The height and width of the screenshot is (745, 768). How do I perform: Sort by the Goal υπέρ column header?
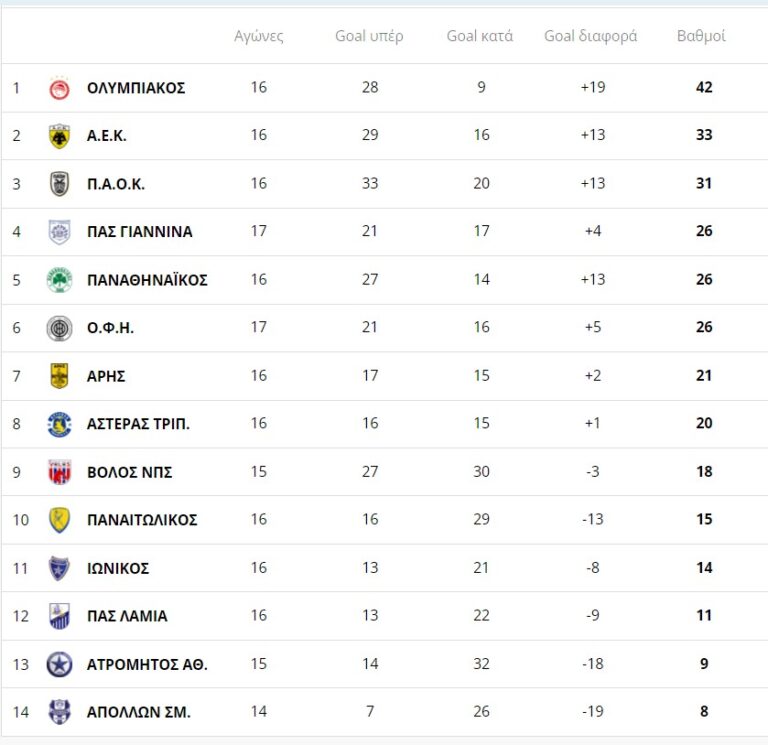coord(369,36)
